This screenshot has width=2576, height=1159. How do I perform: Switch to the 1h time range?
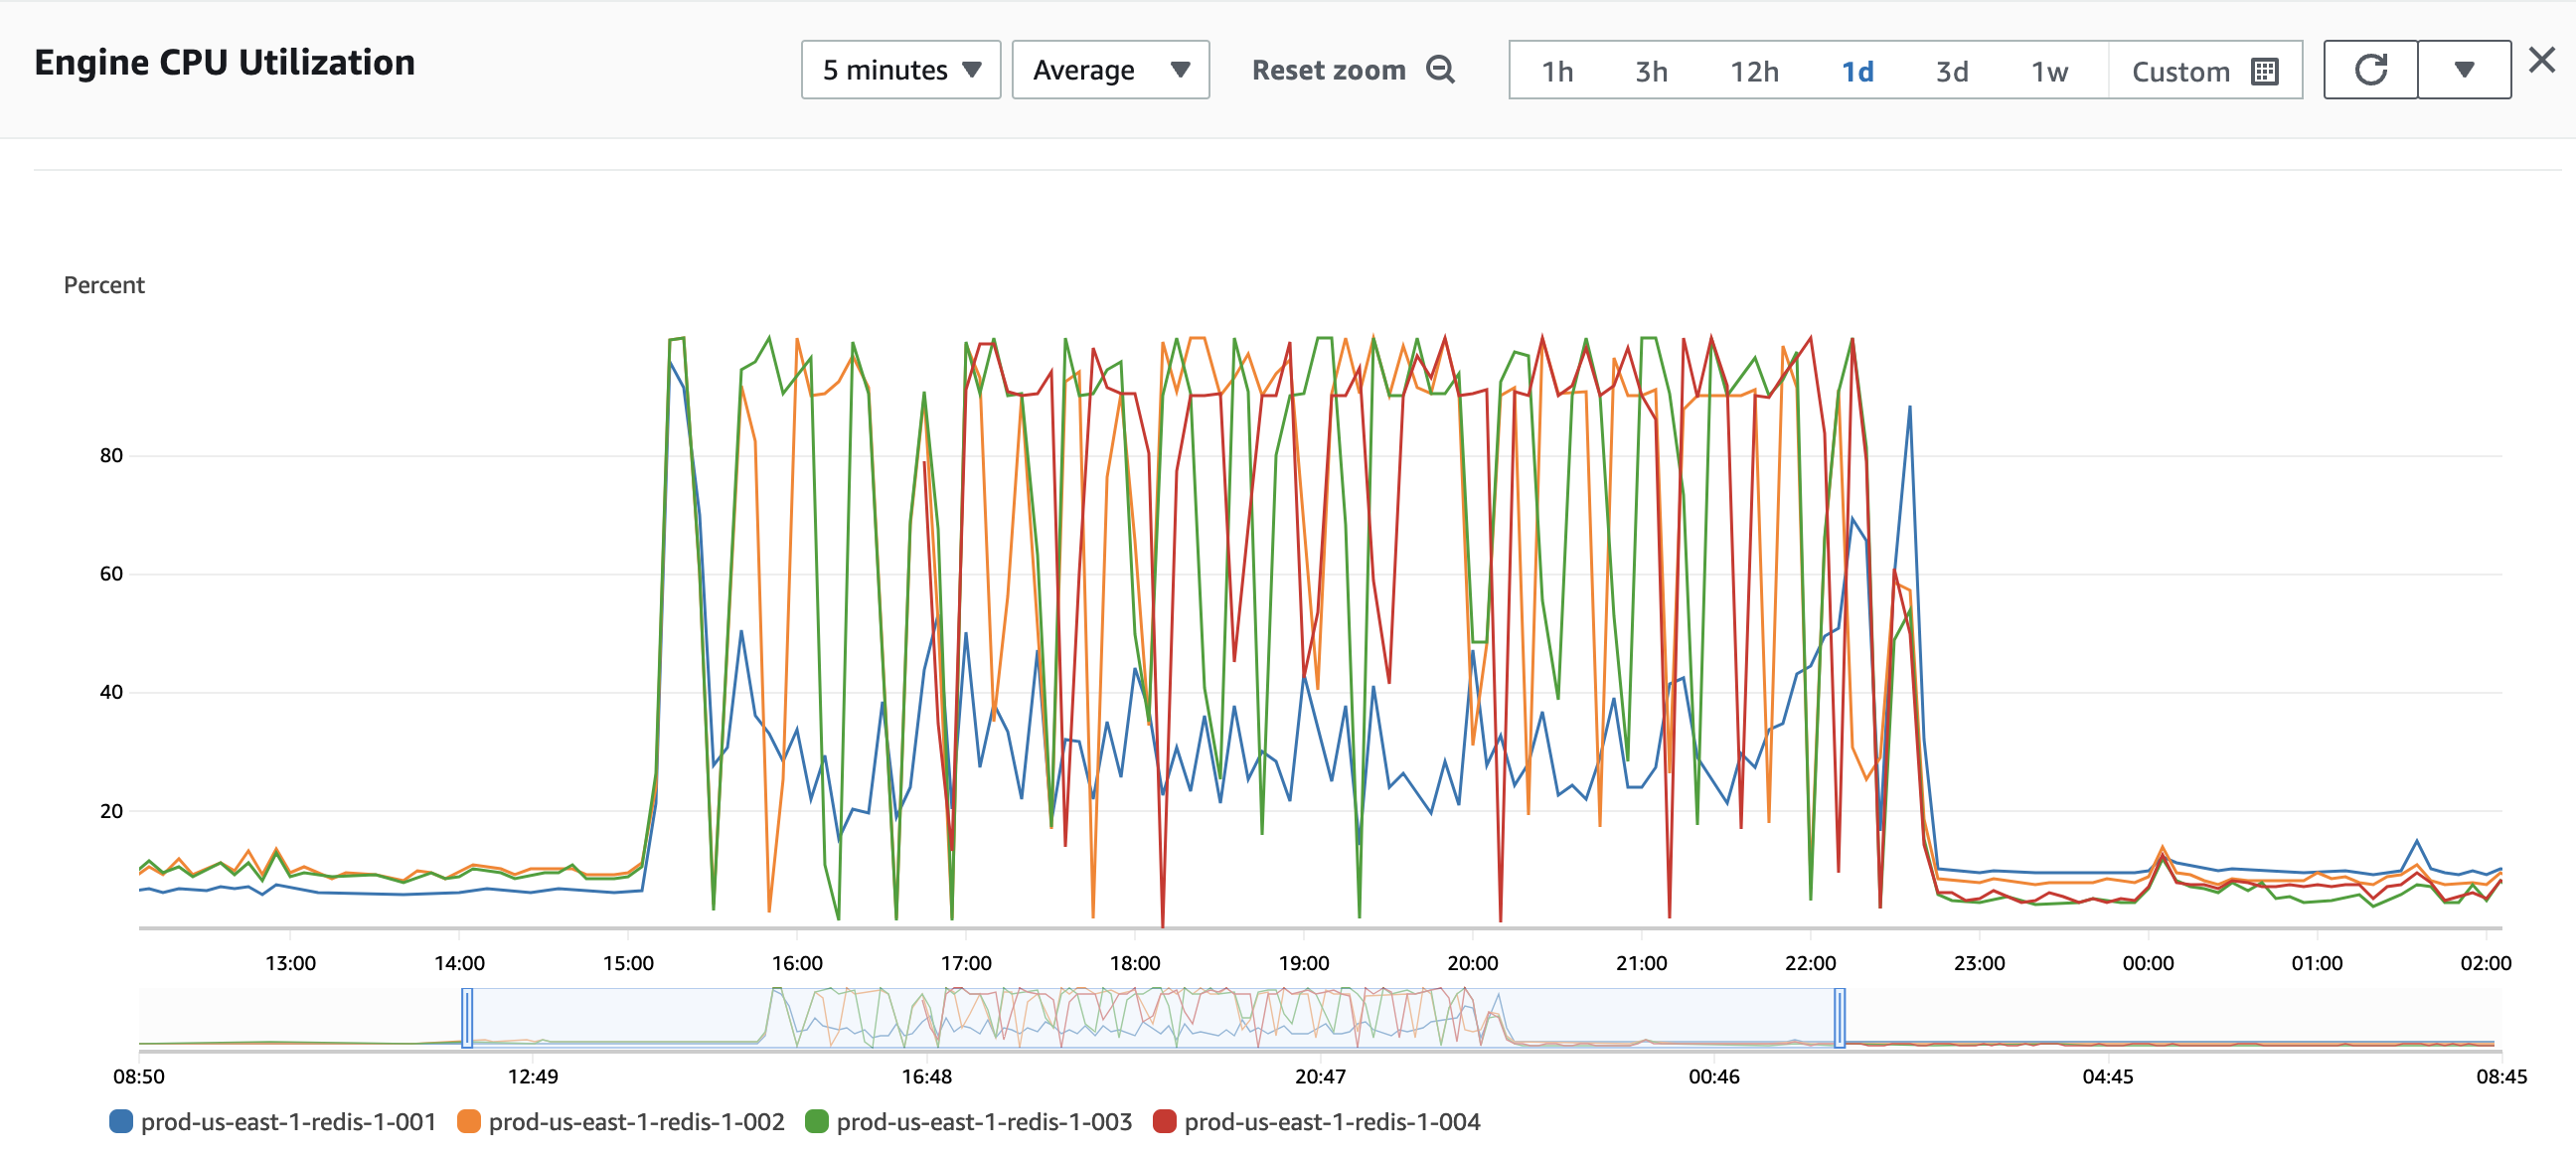(1557, 70)
